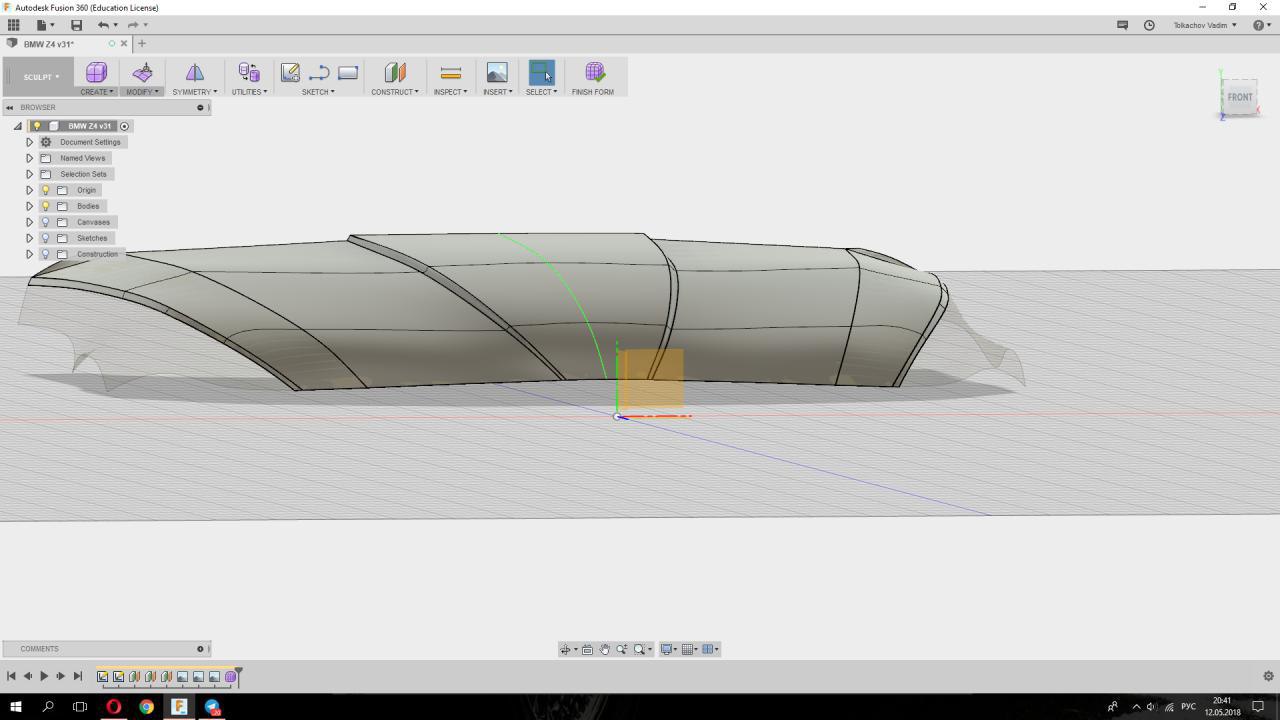Open the SCULPT workspace dropdown
Image resolution: width=1280 pixels, height=720 pixels.
click(40, 77)
